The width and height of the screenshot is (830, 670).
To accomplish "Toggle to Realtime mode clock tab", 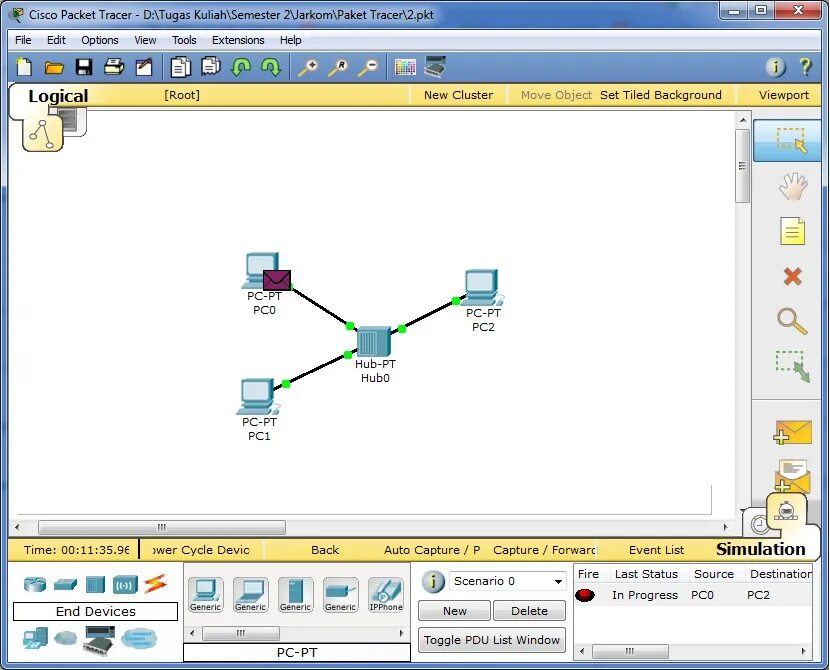I will click(x=758, y=524).
